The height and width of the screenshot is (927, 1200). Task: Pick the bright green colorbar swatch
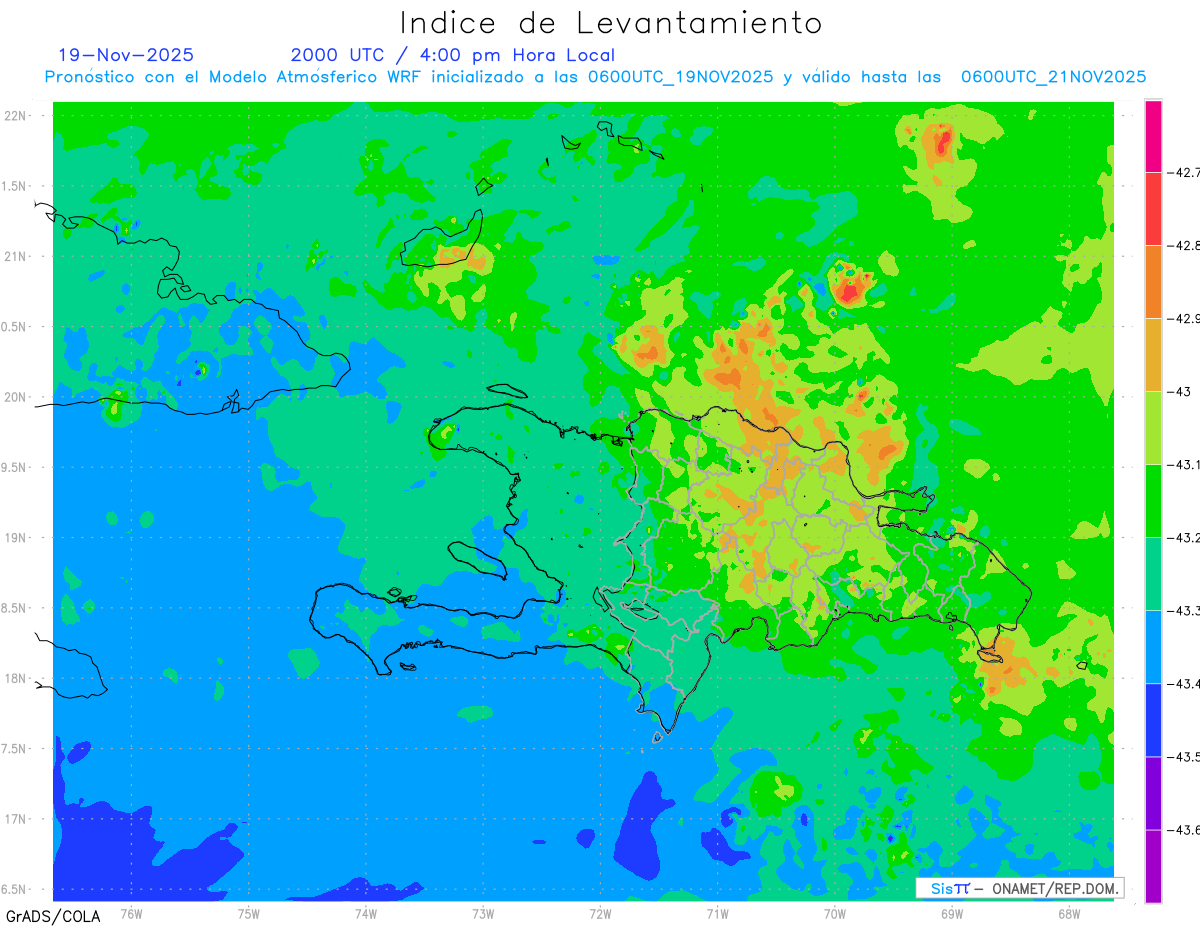click(1153, 501)
